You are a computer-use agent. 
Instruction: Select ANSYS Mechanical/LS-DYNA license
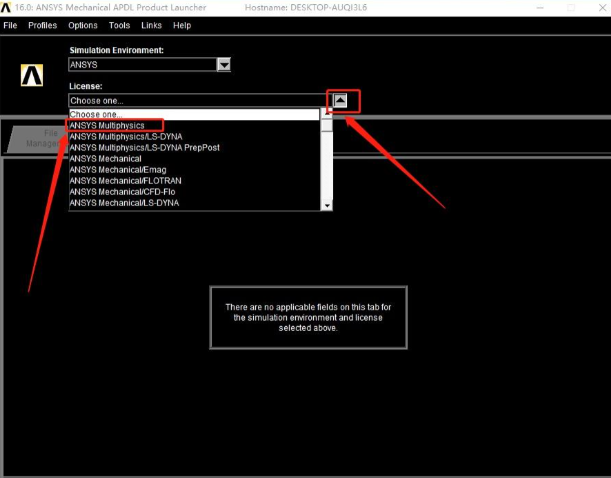[194, 203]
